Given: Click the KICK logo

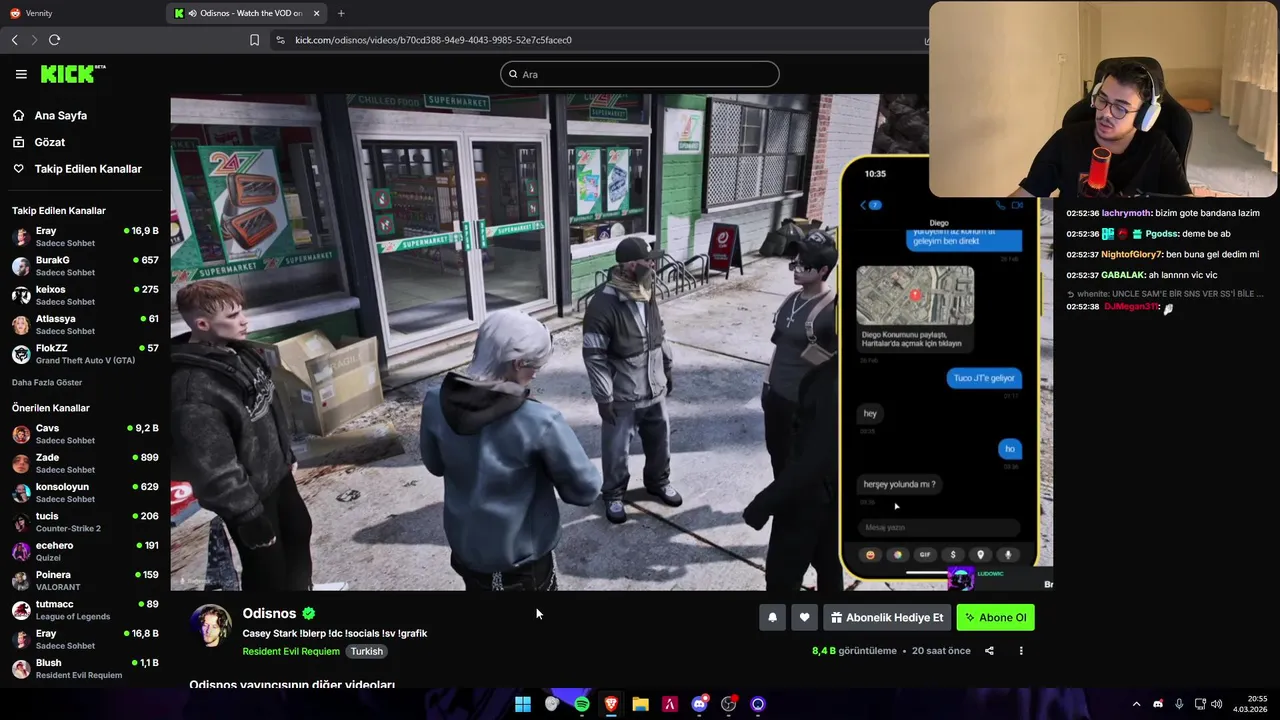Looking at the screenshot, I should point(72,74).
